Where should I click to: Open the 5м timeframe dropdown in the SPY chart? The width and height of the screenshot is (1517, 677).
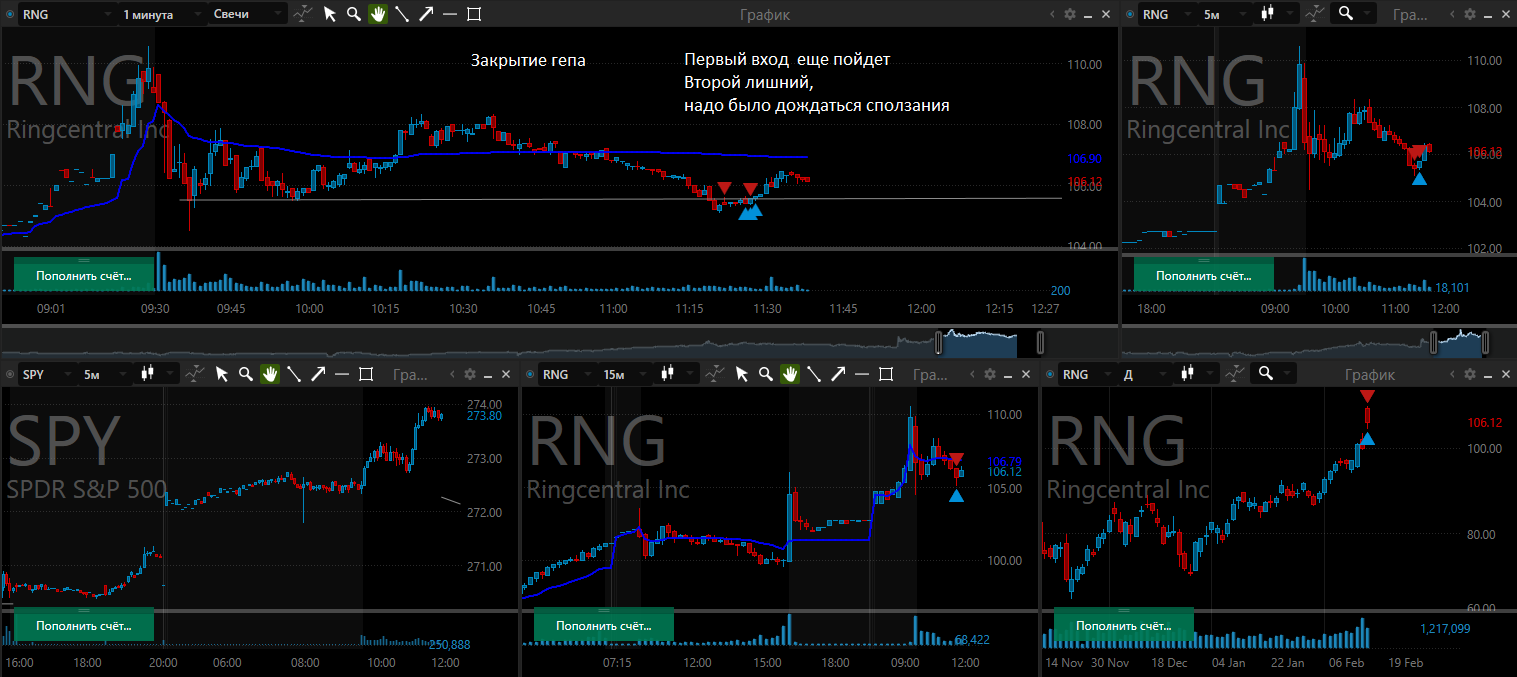pyautogui.click(x=104, y=374)
